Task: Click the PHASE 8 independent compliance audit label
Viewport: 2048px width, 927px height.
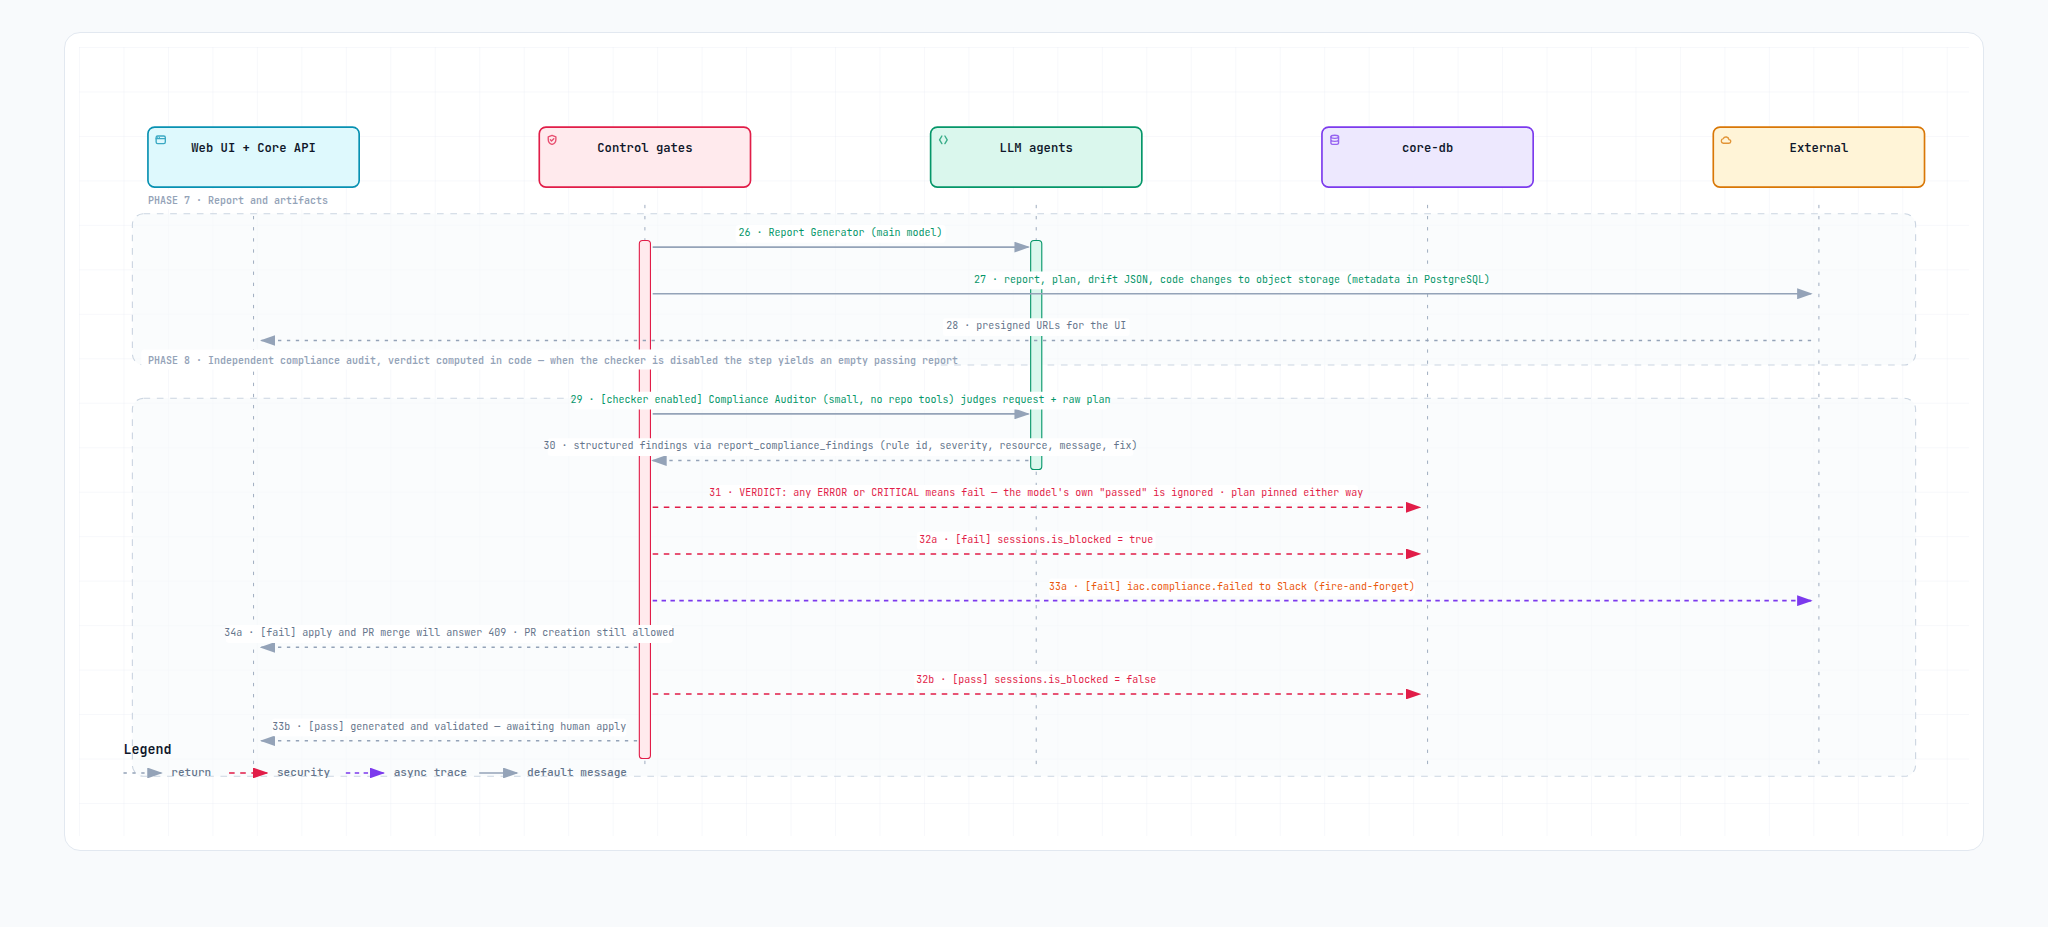Action: tap(553, 361)
